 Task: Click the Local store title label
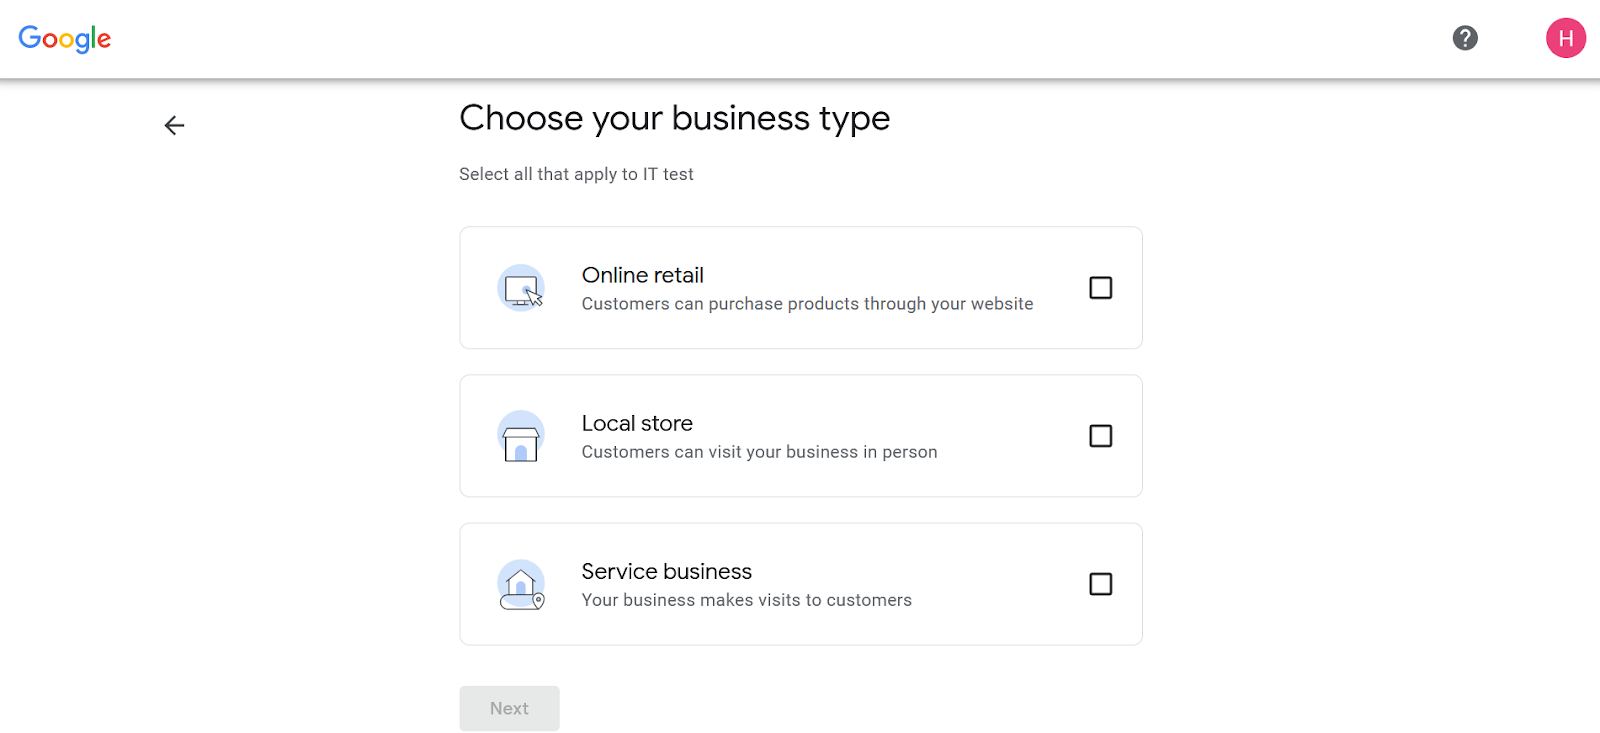point(637,423)
